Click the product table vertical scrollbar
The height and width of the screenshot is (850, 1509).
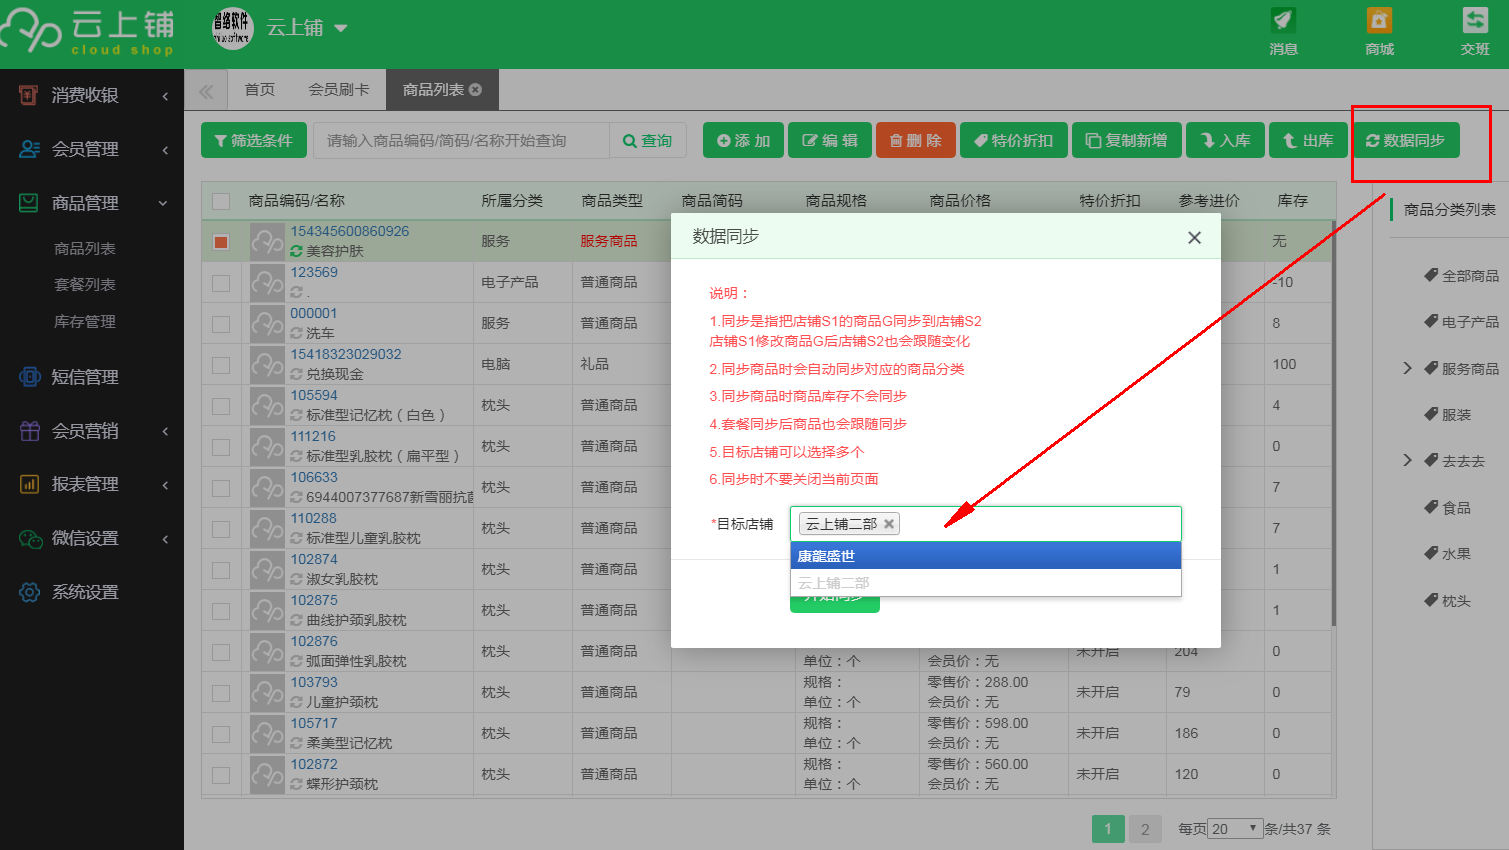1333,424
